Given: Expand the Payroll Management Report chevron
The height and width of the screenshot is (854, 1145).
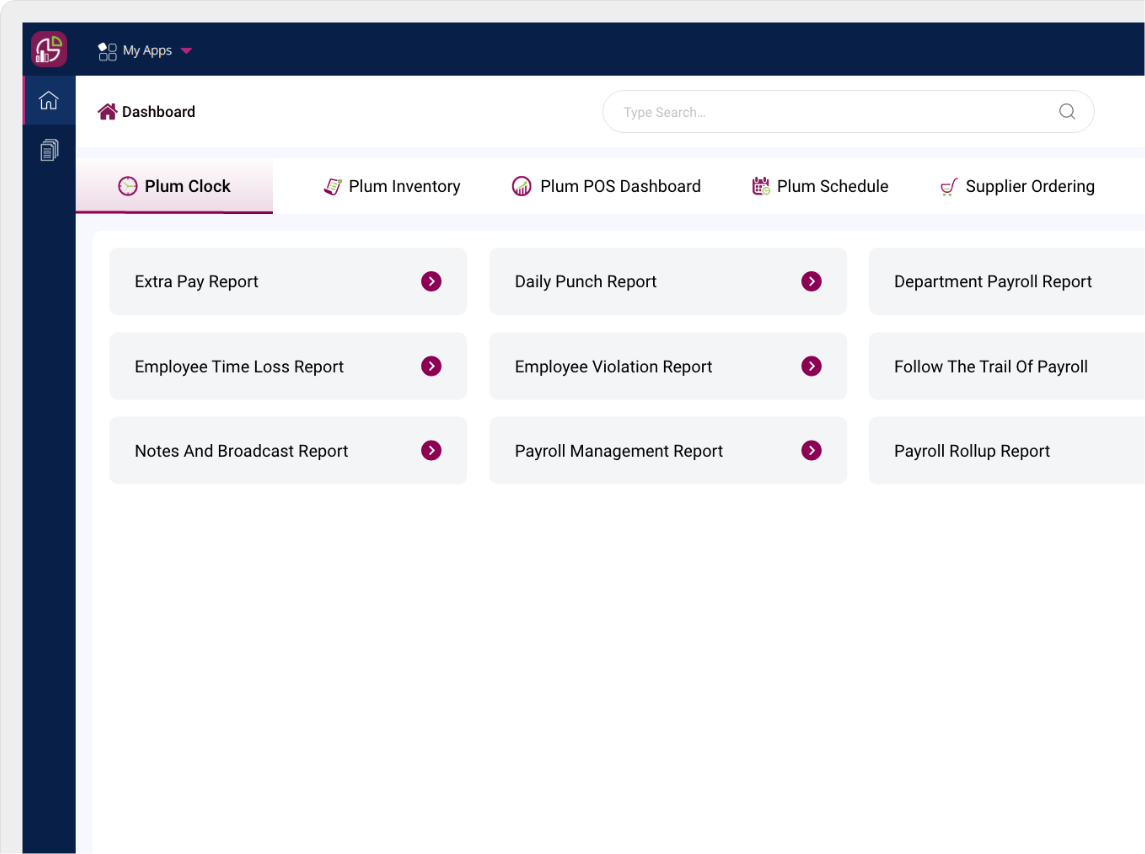Looking at the screenshot, I should (x=810, y=450).
